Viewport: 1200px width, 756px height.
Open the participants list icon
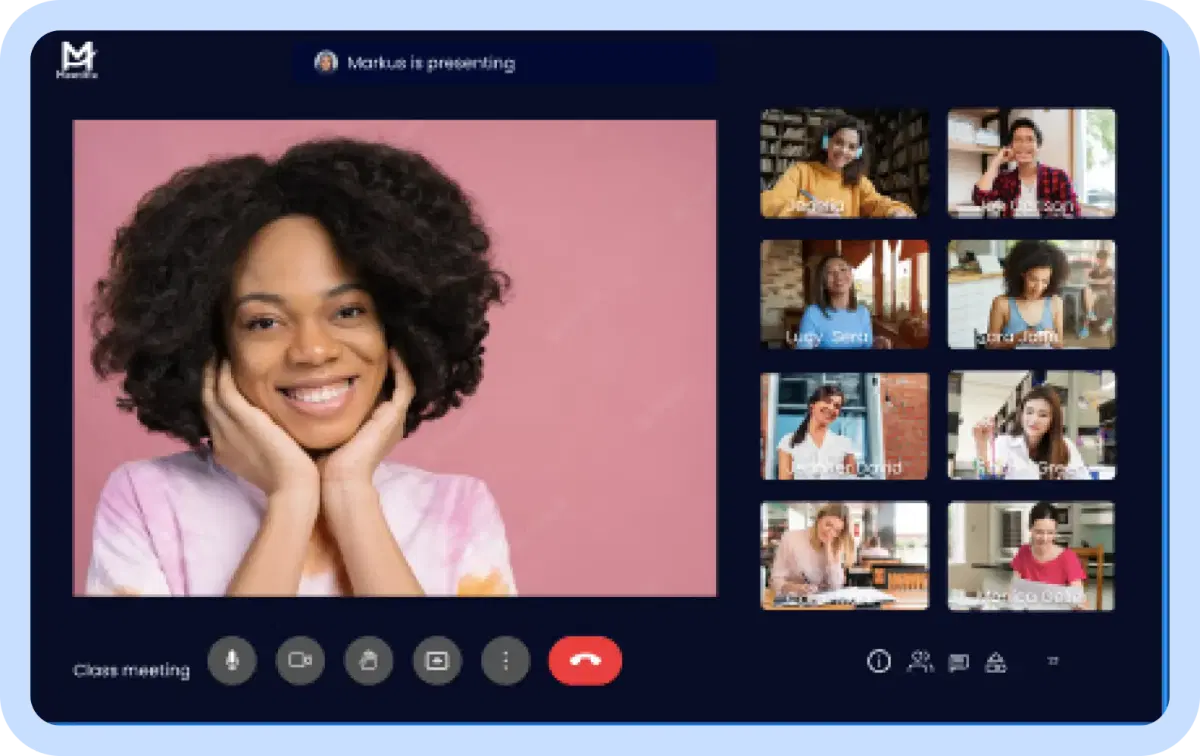click(x=920, y=661)
